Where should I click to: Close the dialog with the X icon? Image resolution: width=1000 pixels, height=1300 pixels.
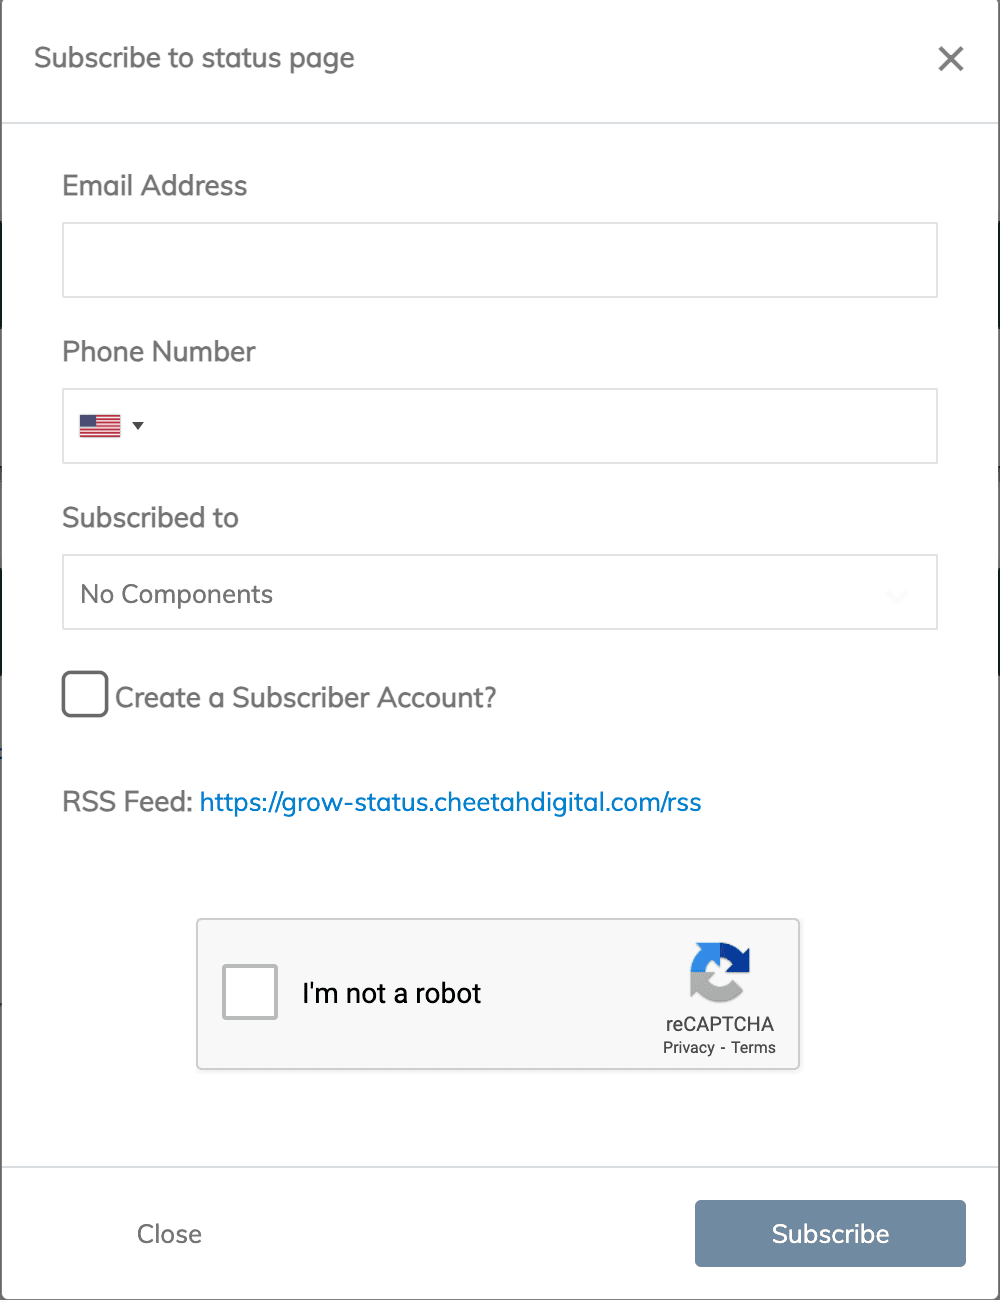(x=951, y=59)
